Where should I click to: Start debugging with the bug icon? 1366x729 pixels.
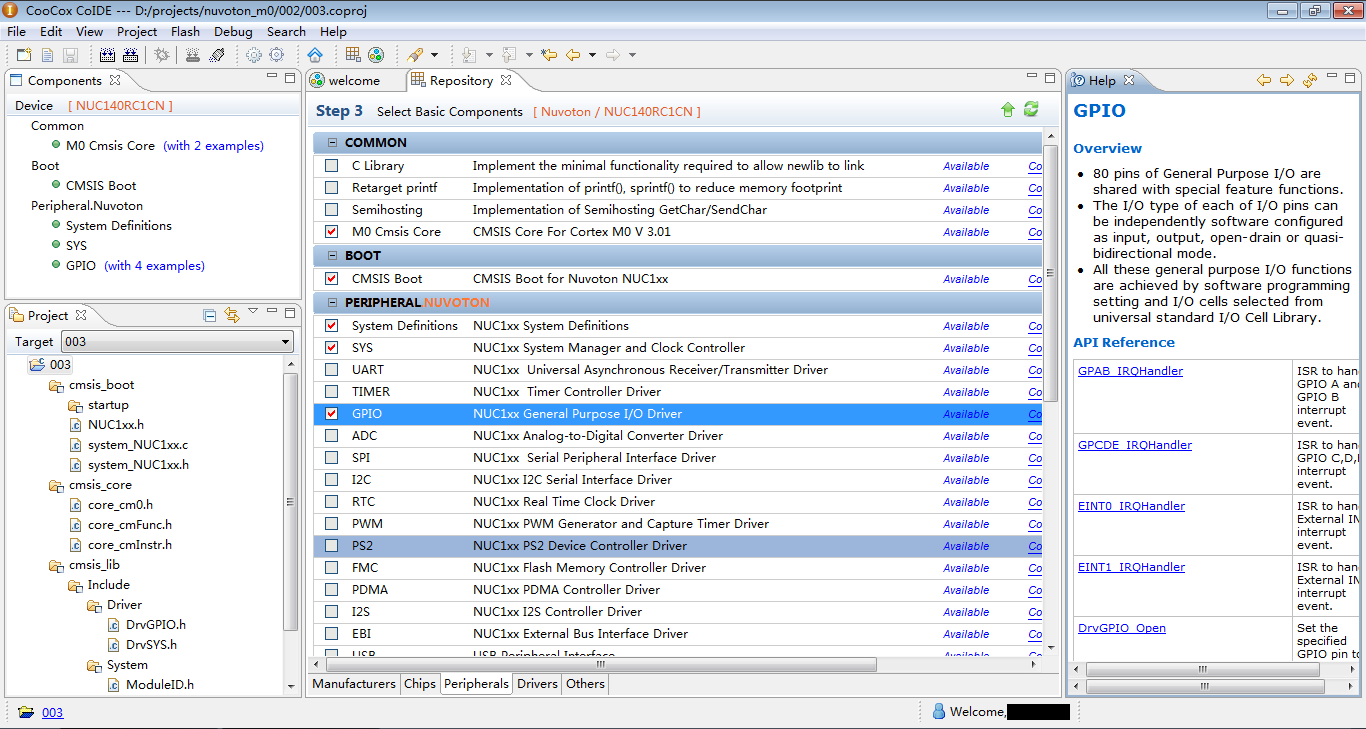click(x=162, y=55)
